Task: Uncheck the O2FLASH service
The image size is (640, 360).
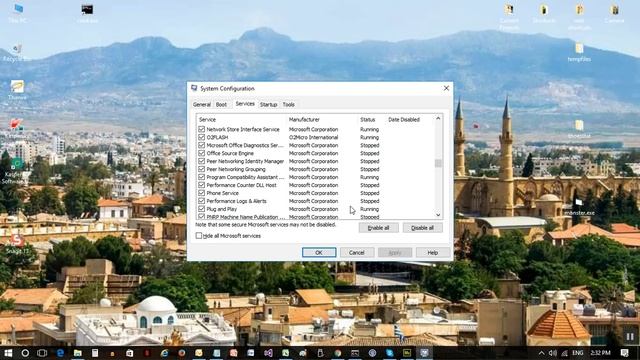Action: tap(201, 137)
